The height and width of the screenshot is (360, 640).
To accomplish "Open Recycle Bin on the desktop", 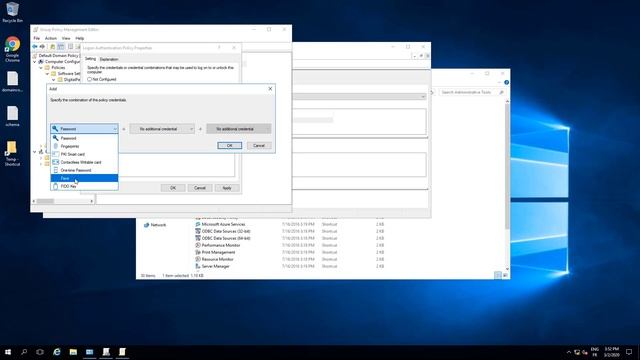I will pos(12,12).
